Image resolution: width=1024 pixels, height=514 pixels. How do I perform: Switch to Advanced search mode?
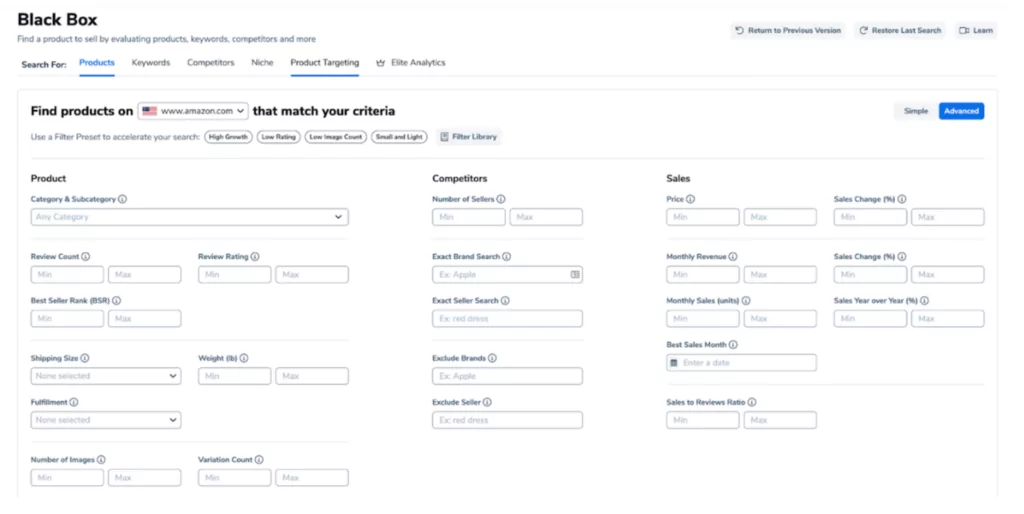point(961,111)
